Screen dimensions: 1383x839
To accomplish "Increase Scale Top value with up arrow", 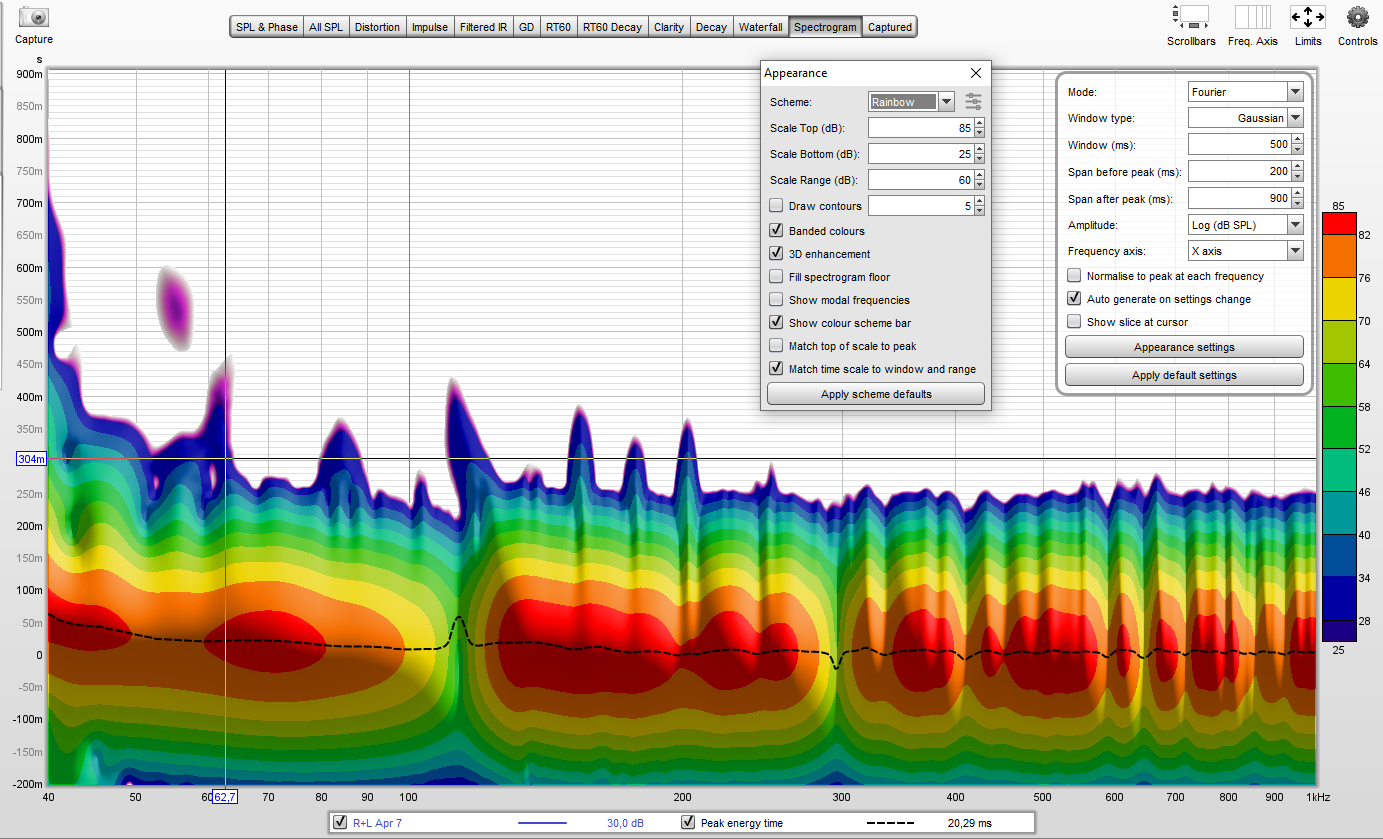I will [979, 123].
